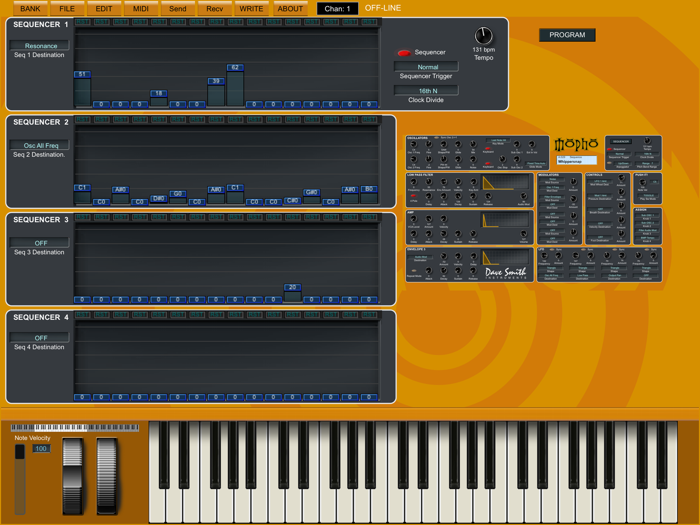
Task: Open the MIDI menu
Action: 141,8
